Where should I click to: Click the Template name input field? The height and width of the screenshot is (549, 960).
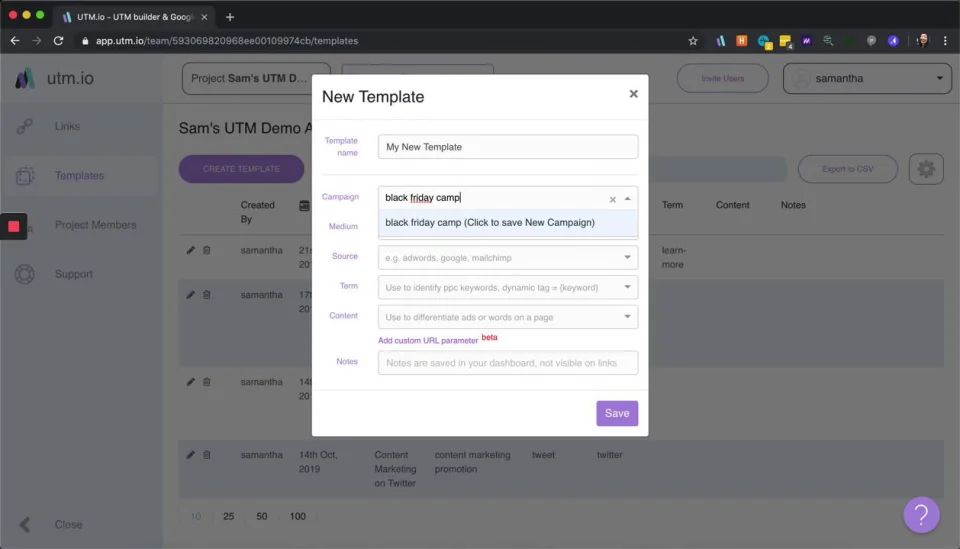coord(508,147)
